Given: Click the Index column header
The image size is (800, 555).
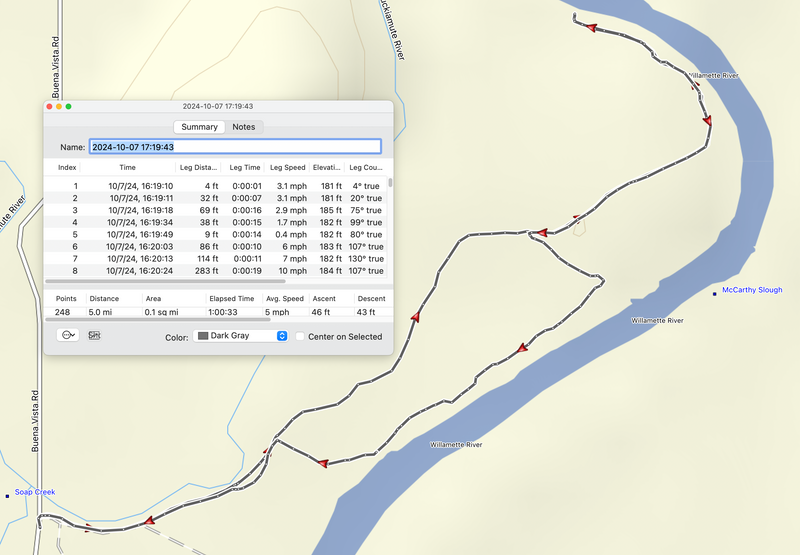Looking at the screenshot, I should (67, 168).
